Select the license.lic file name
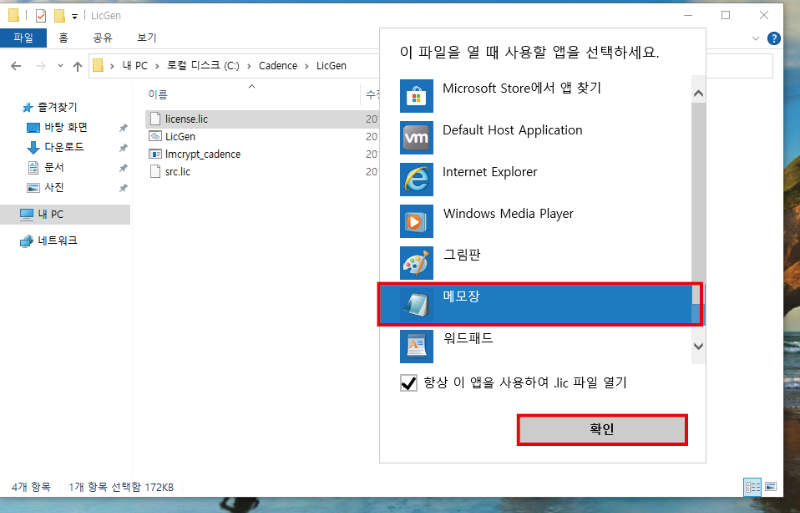This screenshot has height=513, width=800. tap(186, 119)
